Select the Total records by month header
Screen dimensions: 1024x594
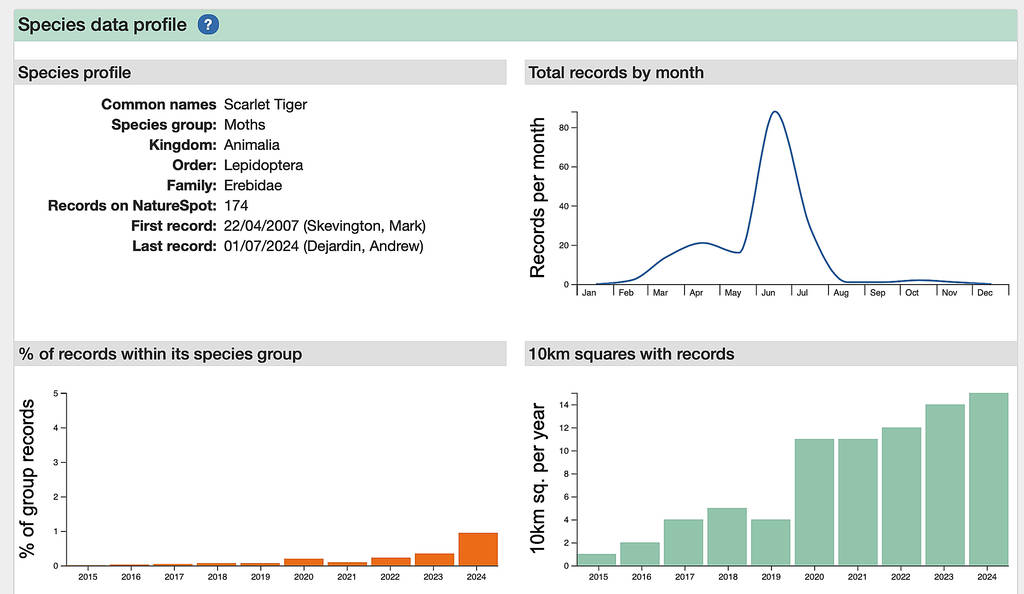[615, 72]
